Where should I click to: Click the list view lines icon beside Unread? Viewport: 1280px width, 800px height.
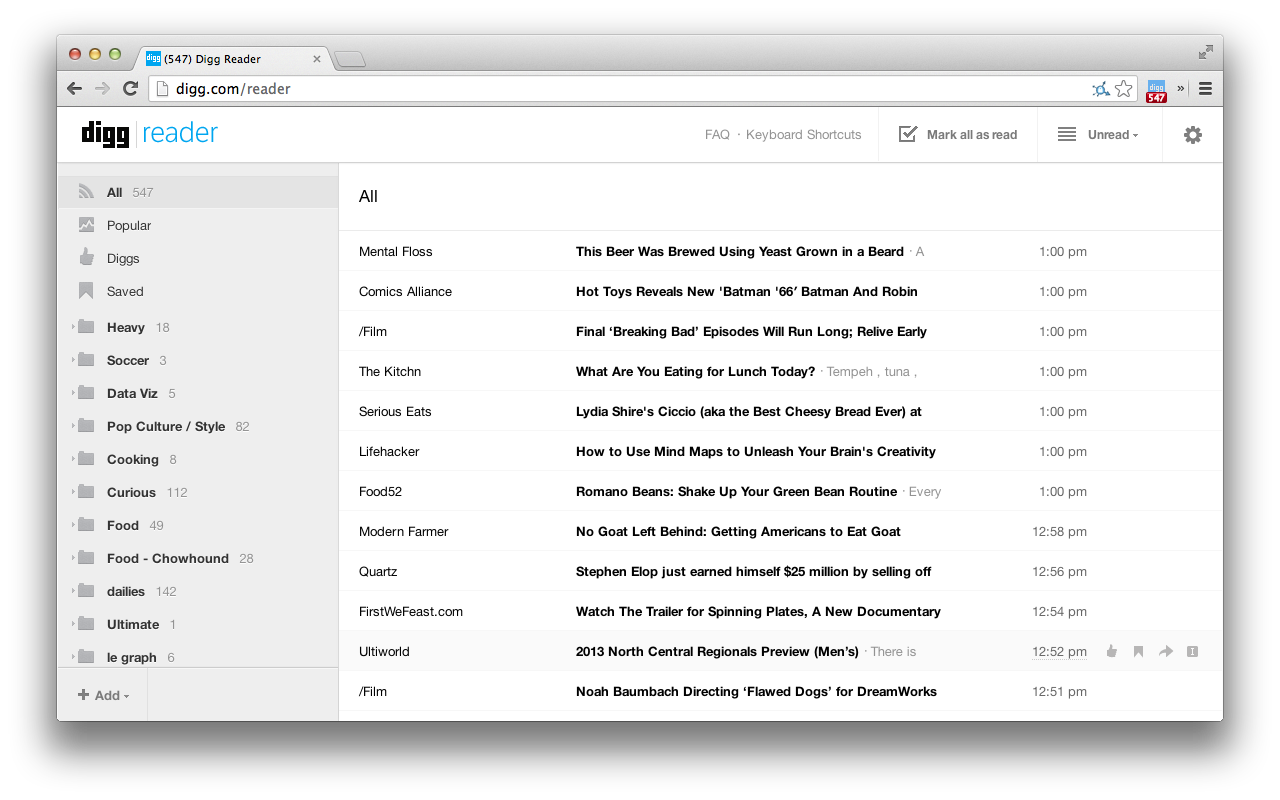click(x=1067, y=134)
